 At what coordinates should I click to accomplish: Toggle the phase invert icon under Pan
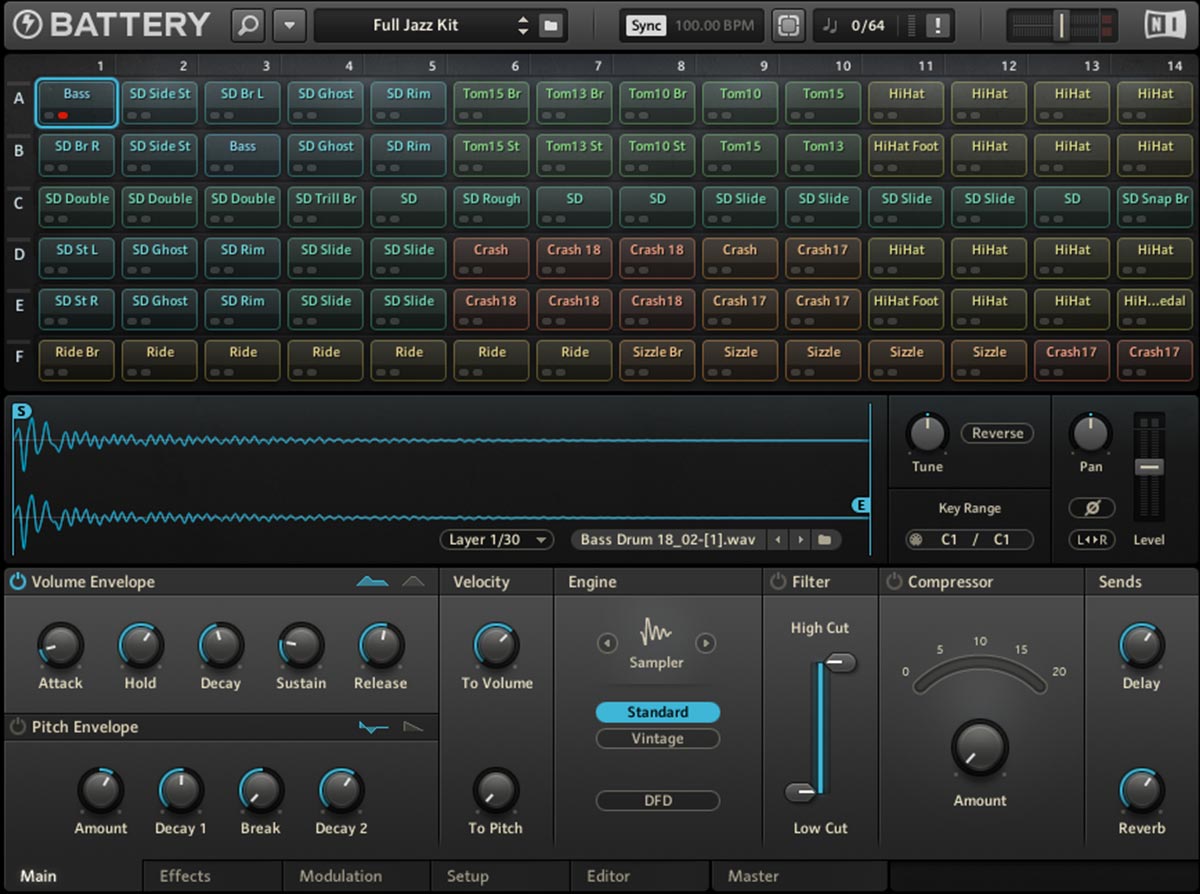tap(1091, 508)
